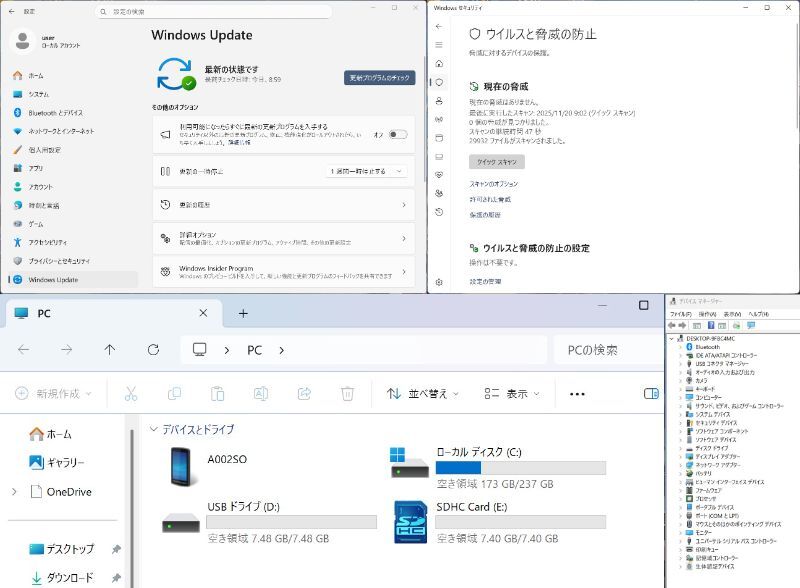
Task: Open プライバシーとセキュリティ in Settings sidebar
Action: point(73,261)
